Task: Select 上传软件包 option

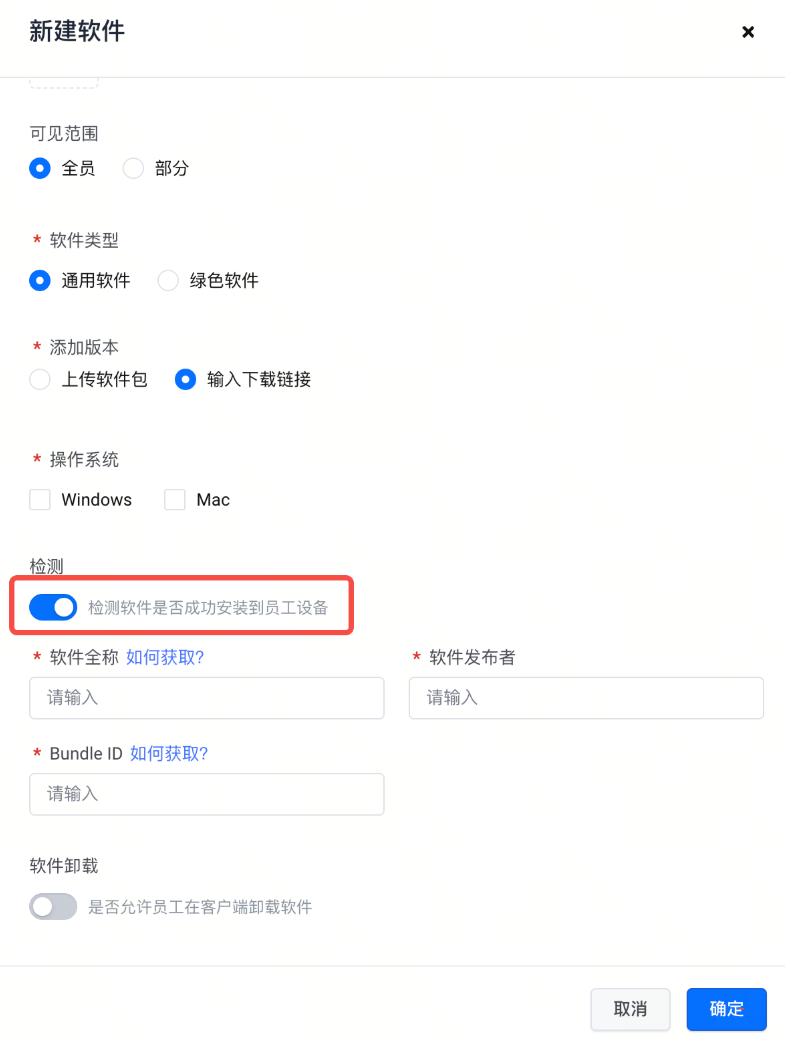Action: point(40,380)
